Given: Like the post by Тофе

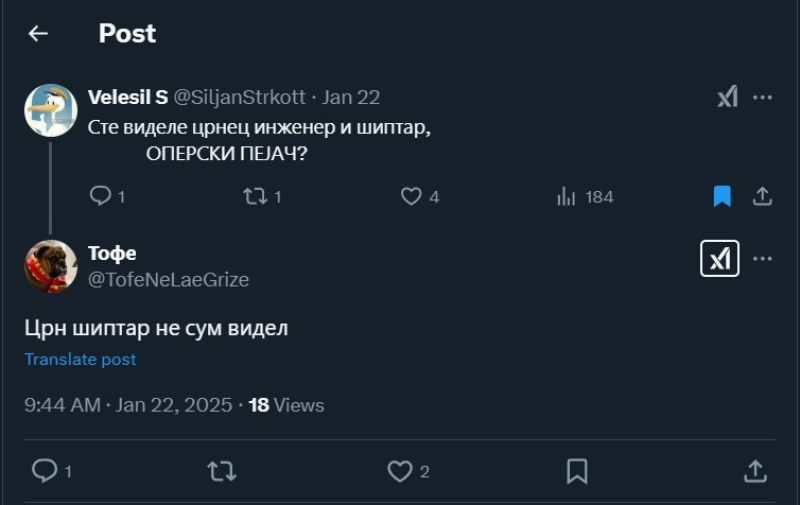Looking at the screenshot, I should (400, 470).
